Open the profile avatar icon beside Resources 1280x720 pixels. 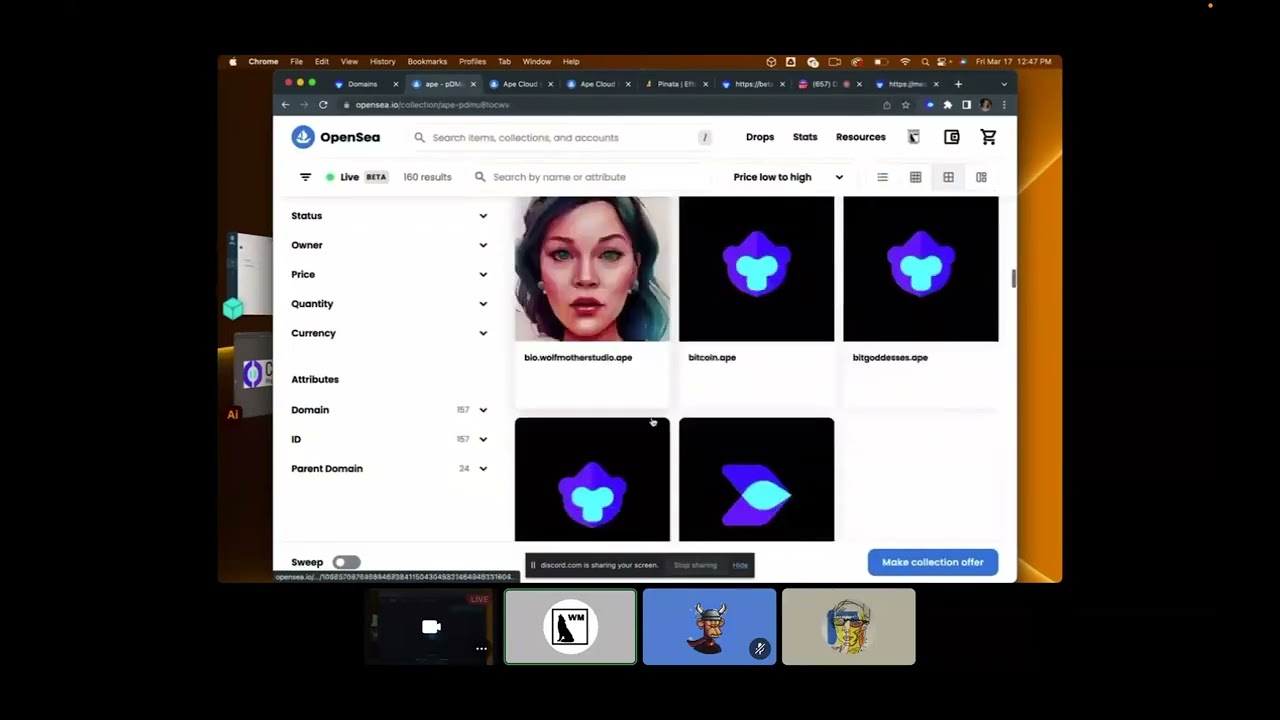coord(914,137)
